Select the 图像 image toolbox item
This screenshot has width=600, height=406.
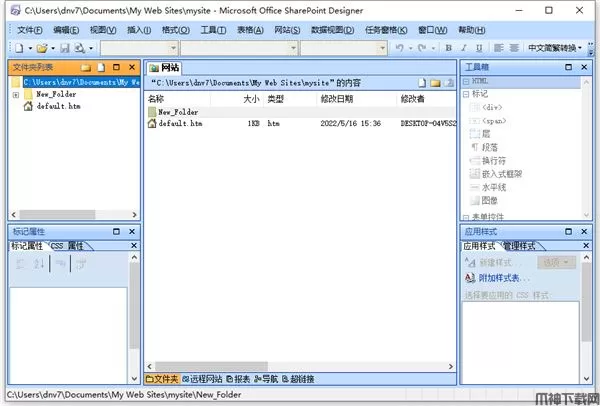484,201
